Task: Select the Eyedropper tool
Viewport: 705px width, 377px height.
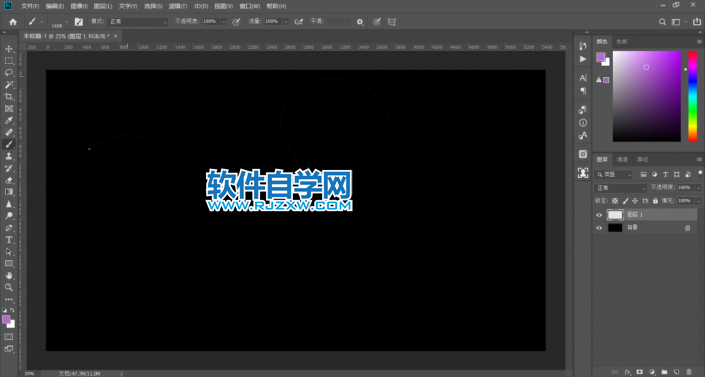Action: click(x=9, y=120)
